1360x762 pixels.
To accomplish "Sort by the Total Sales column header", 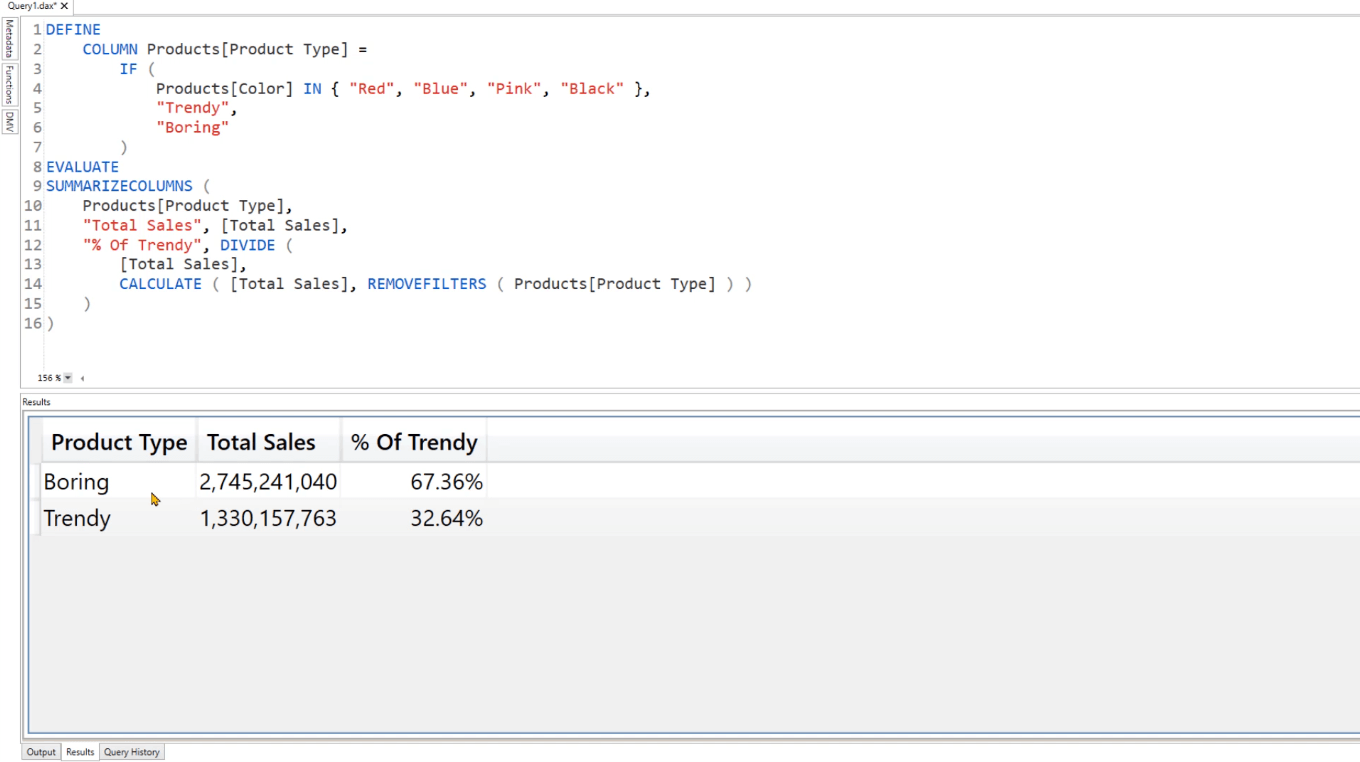I will coord(268,442).
